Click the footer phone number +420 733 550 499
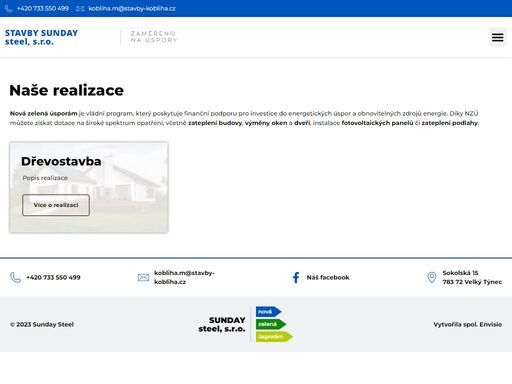The height and width of the screenshot is (384, 512). click(53, 277)
